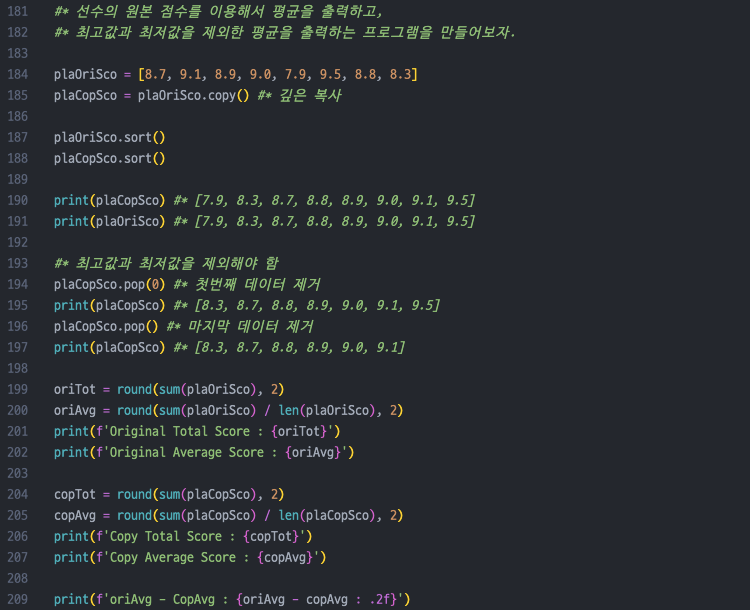The height and width of the screenshot is (610, 750).
Task: Click line number 184 in the gutter
Action: 18,74
